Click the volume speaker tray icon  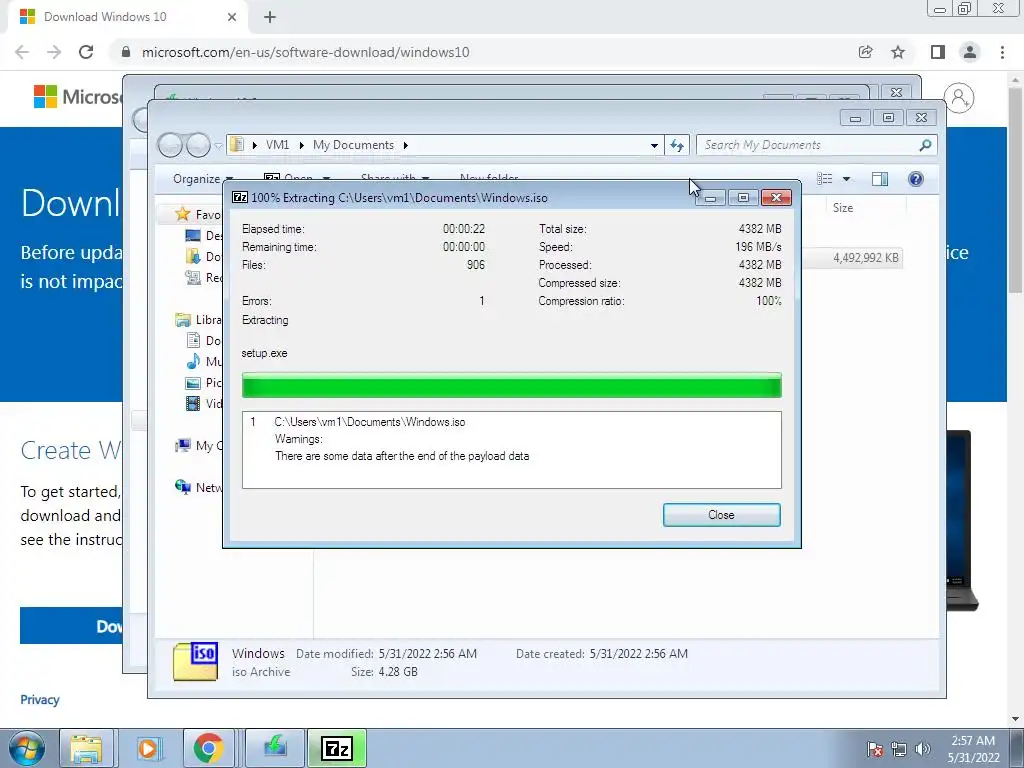coord(922,748)
